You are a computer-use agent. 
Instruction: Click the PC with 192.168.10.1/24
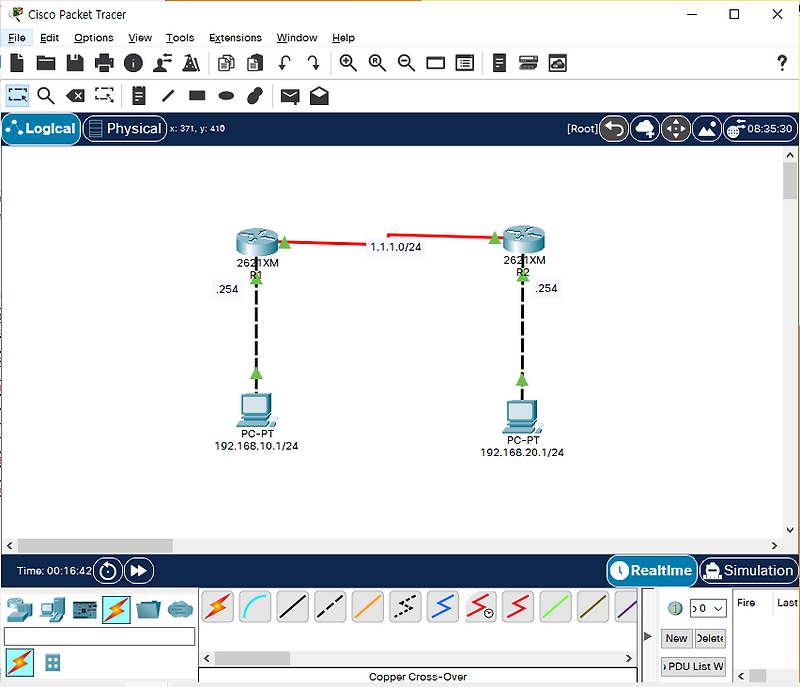tap(257, 410)
